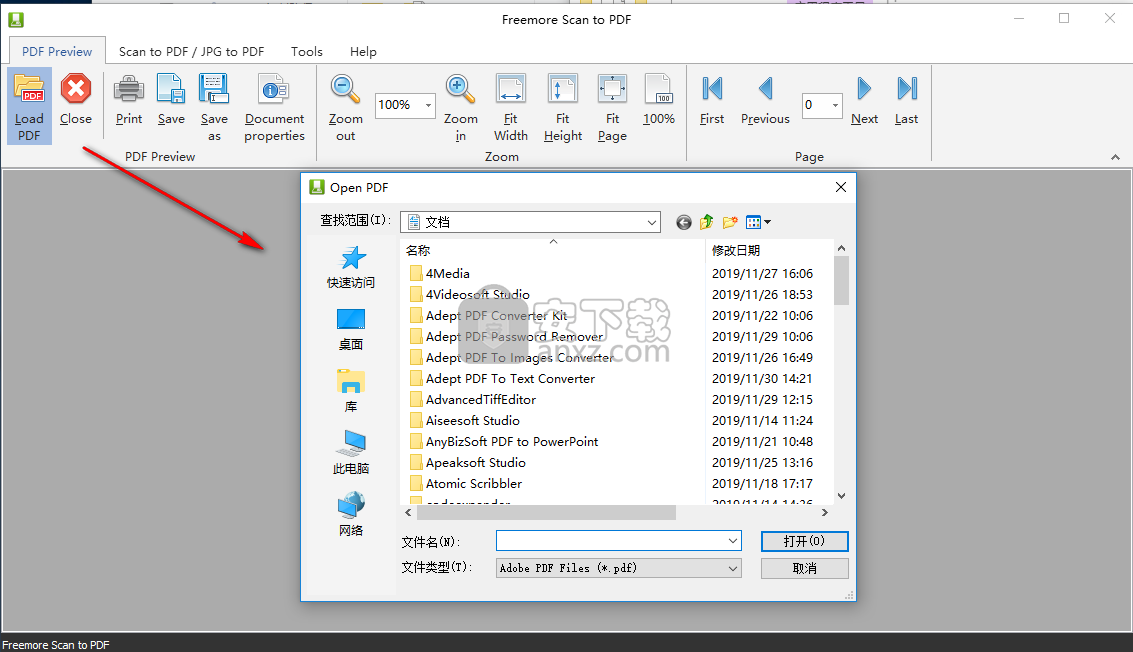Open the view menu icon in dialog
Image resolution: width=1133 pixels, height=652 pixels.
tap(758, 222)
